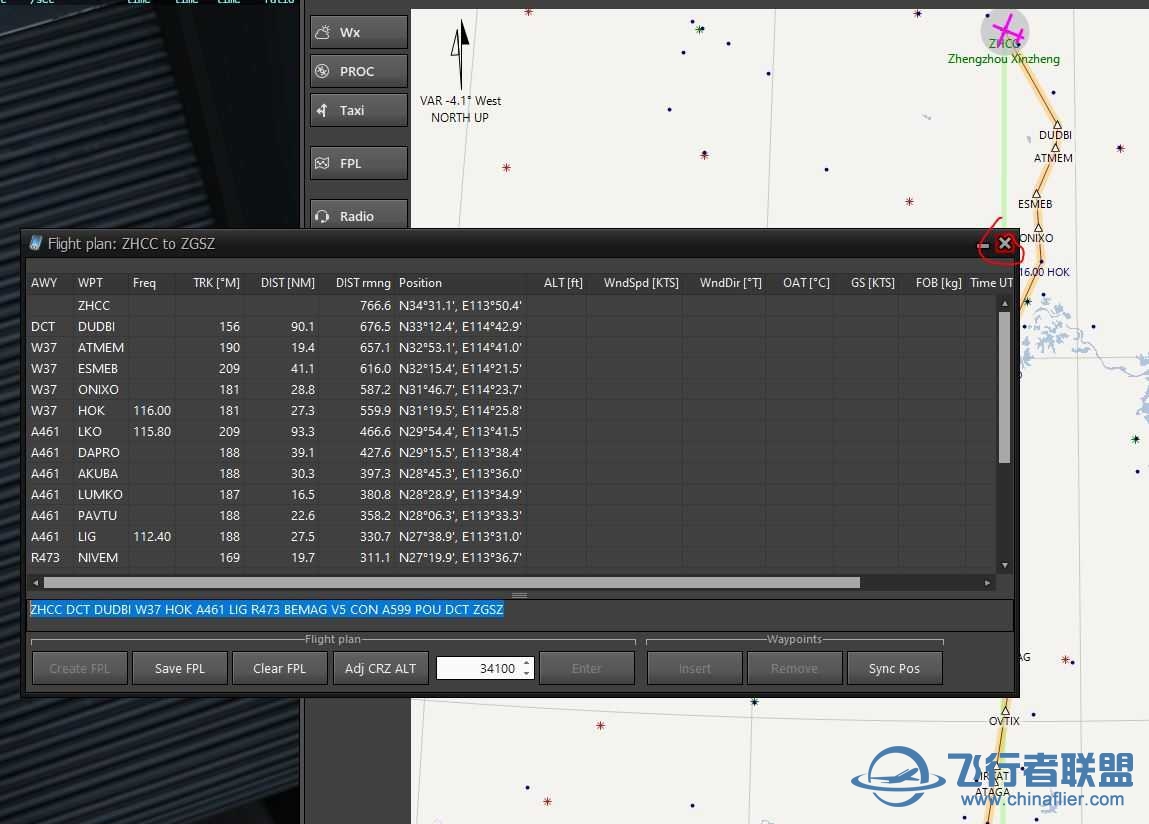Increase cruise altitude with the up stepper arrow
1149x824 pixels.
point(528,663)
